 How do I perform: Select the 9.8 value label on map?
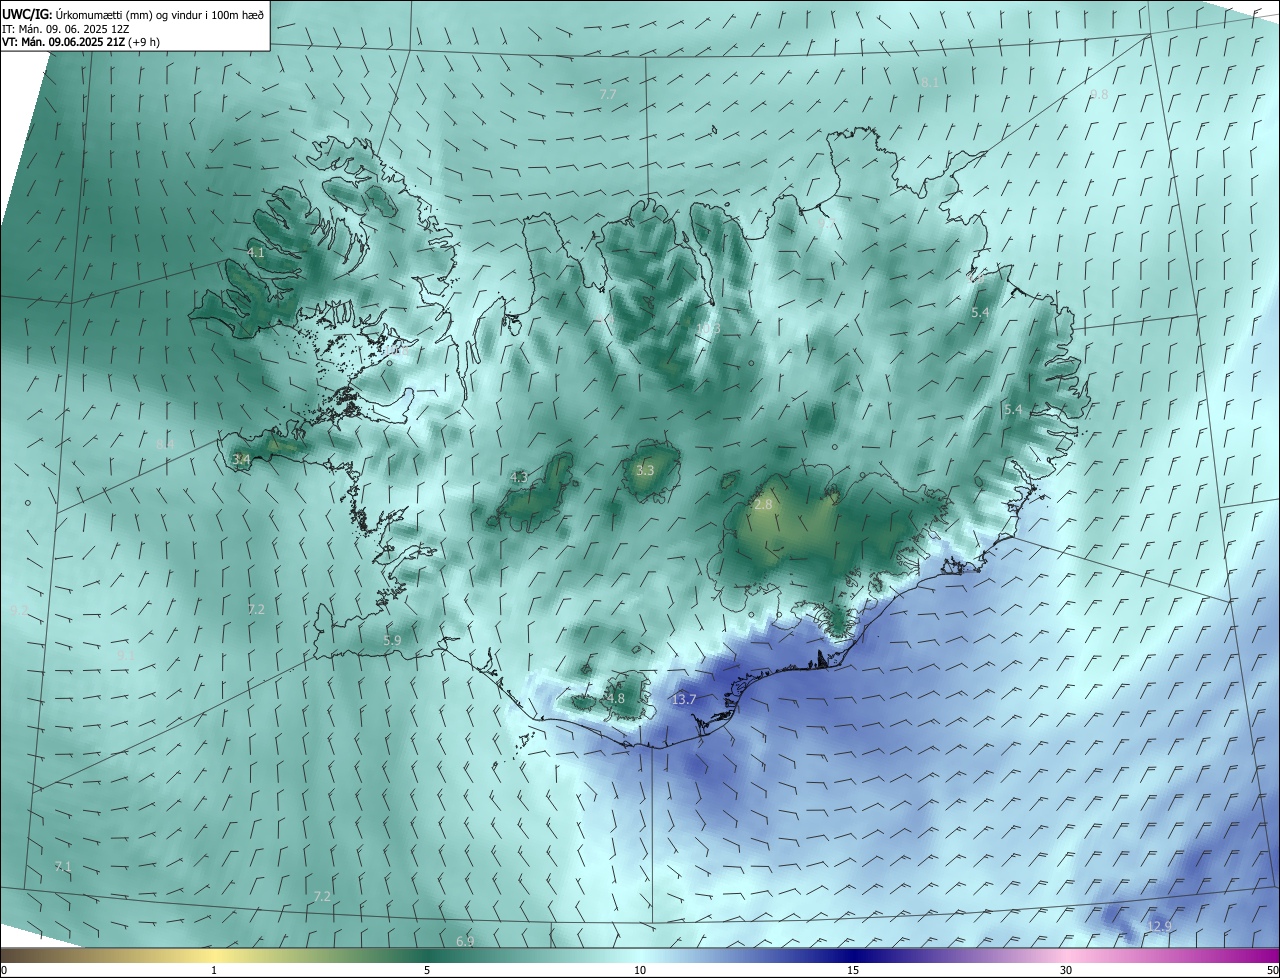point(1099,94)
